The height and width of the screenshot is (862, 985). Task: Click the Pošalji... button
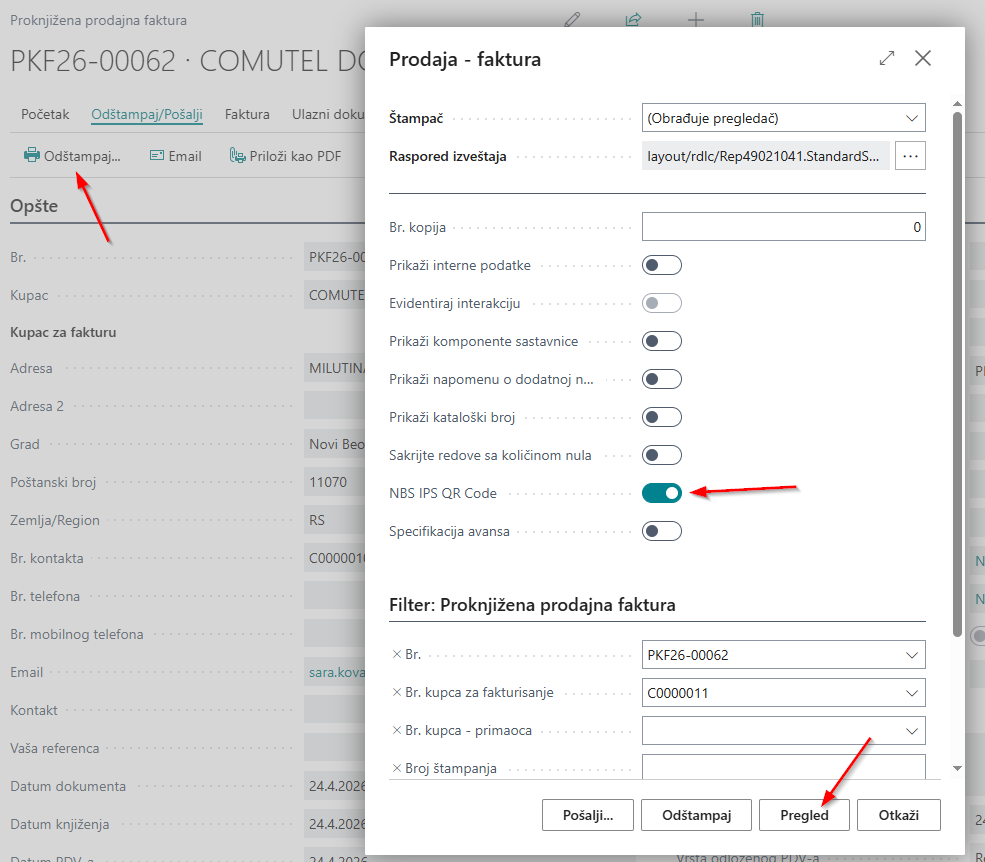point(588,815)
